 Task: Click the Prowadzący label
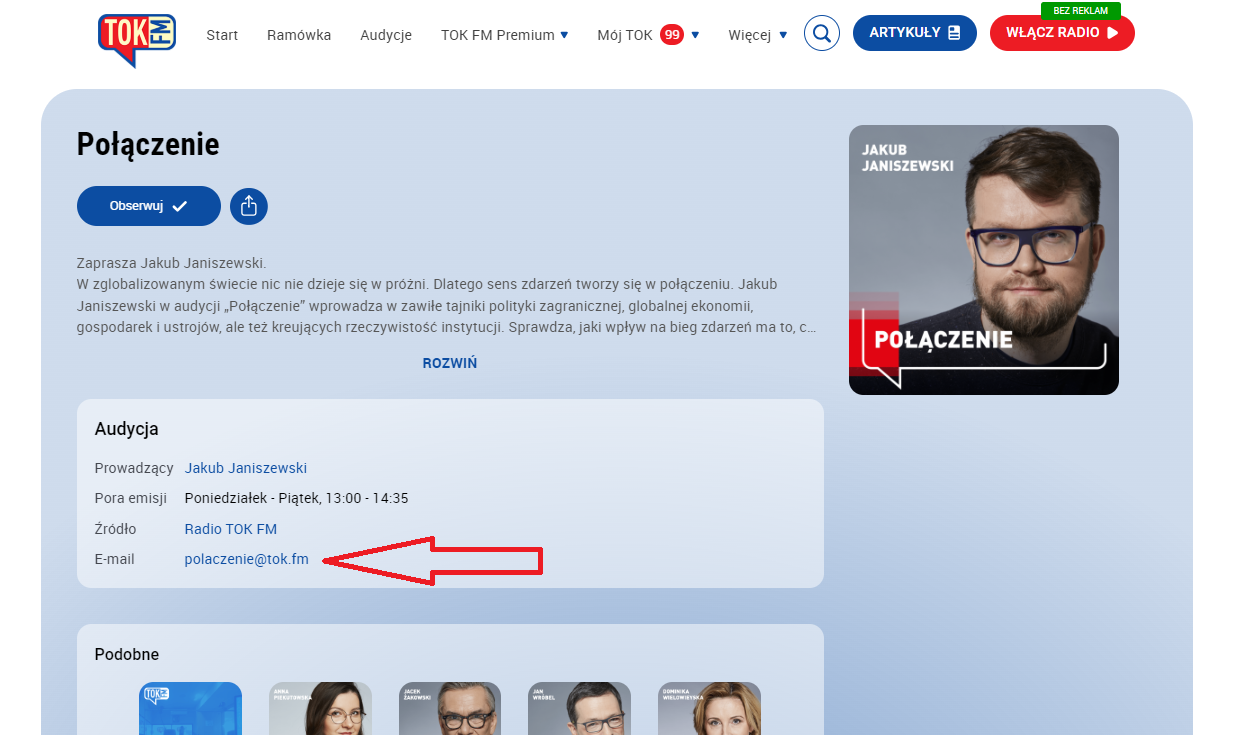pos(134,468)
